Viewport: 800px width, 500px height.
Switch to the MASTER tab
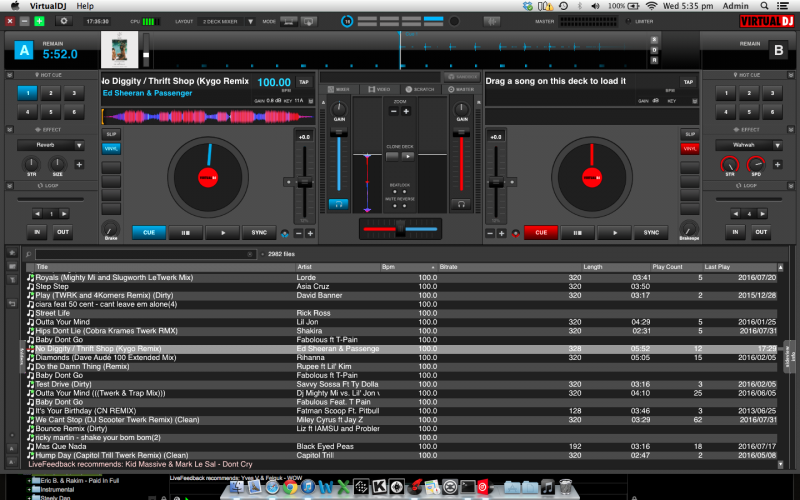click(461, 89)
